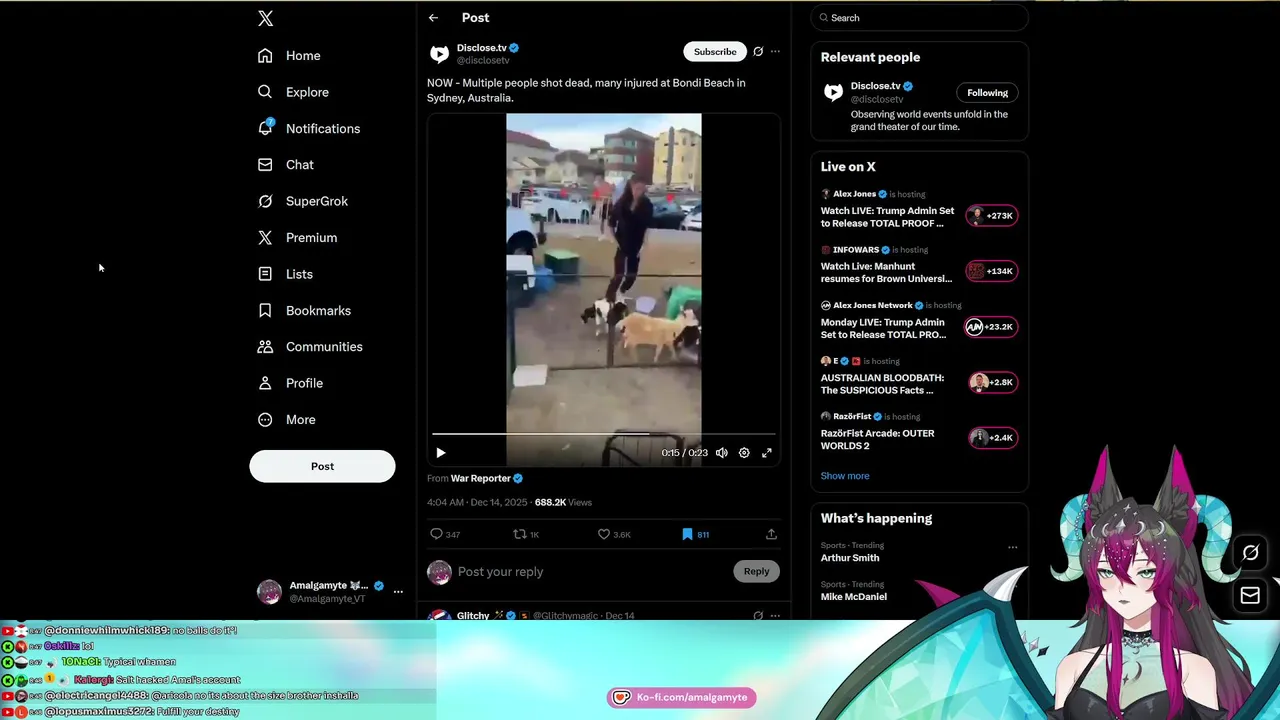Open the floating messages envelope button
The height and width of the screenshot is (720, 1280).
(1250, 596)
